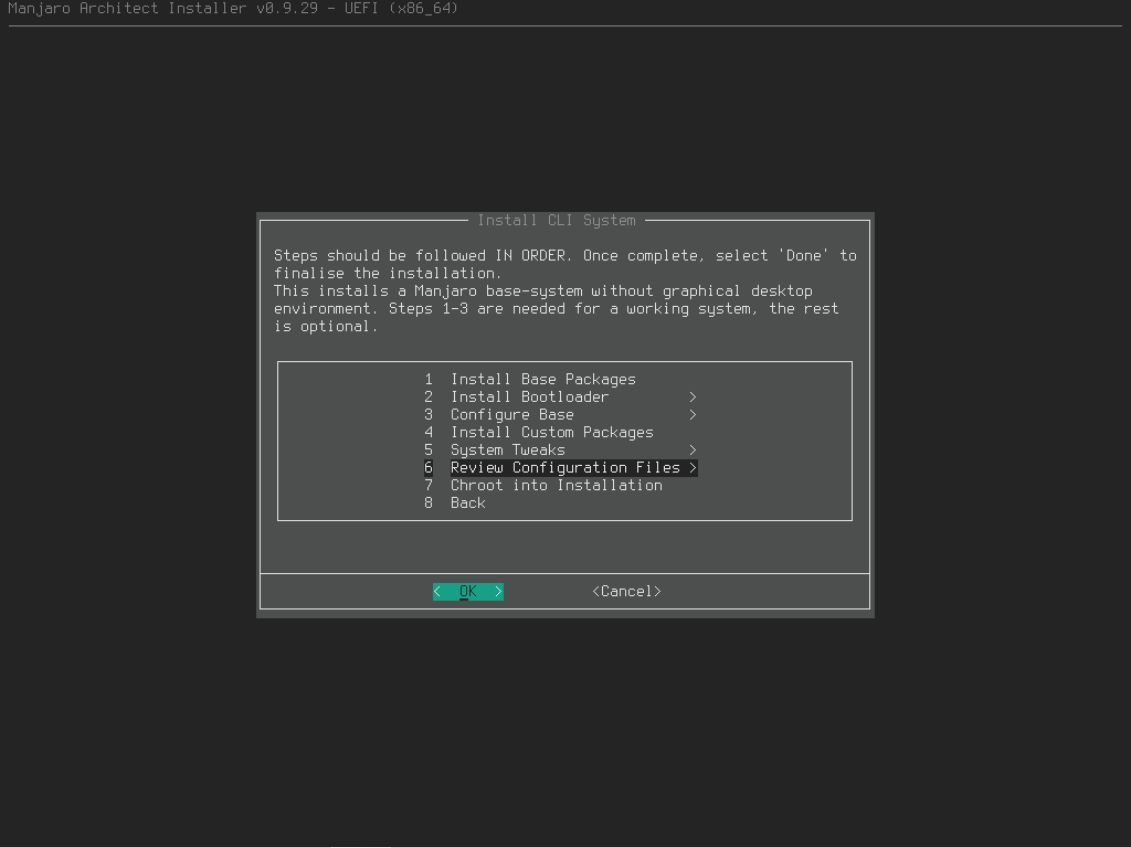Choose Chroot into Installation
This screenshot has width=1131, height=848.
[x=556, y=485]
